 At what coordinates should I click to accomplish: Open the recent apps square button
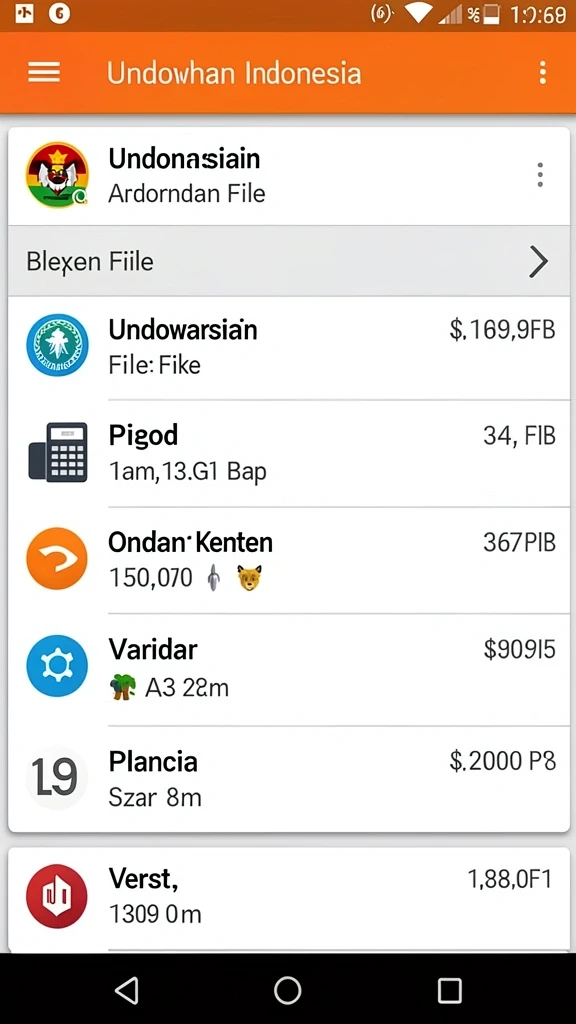coord(449,990)
